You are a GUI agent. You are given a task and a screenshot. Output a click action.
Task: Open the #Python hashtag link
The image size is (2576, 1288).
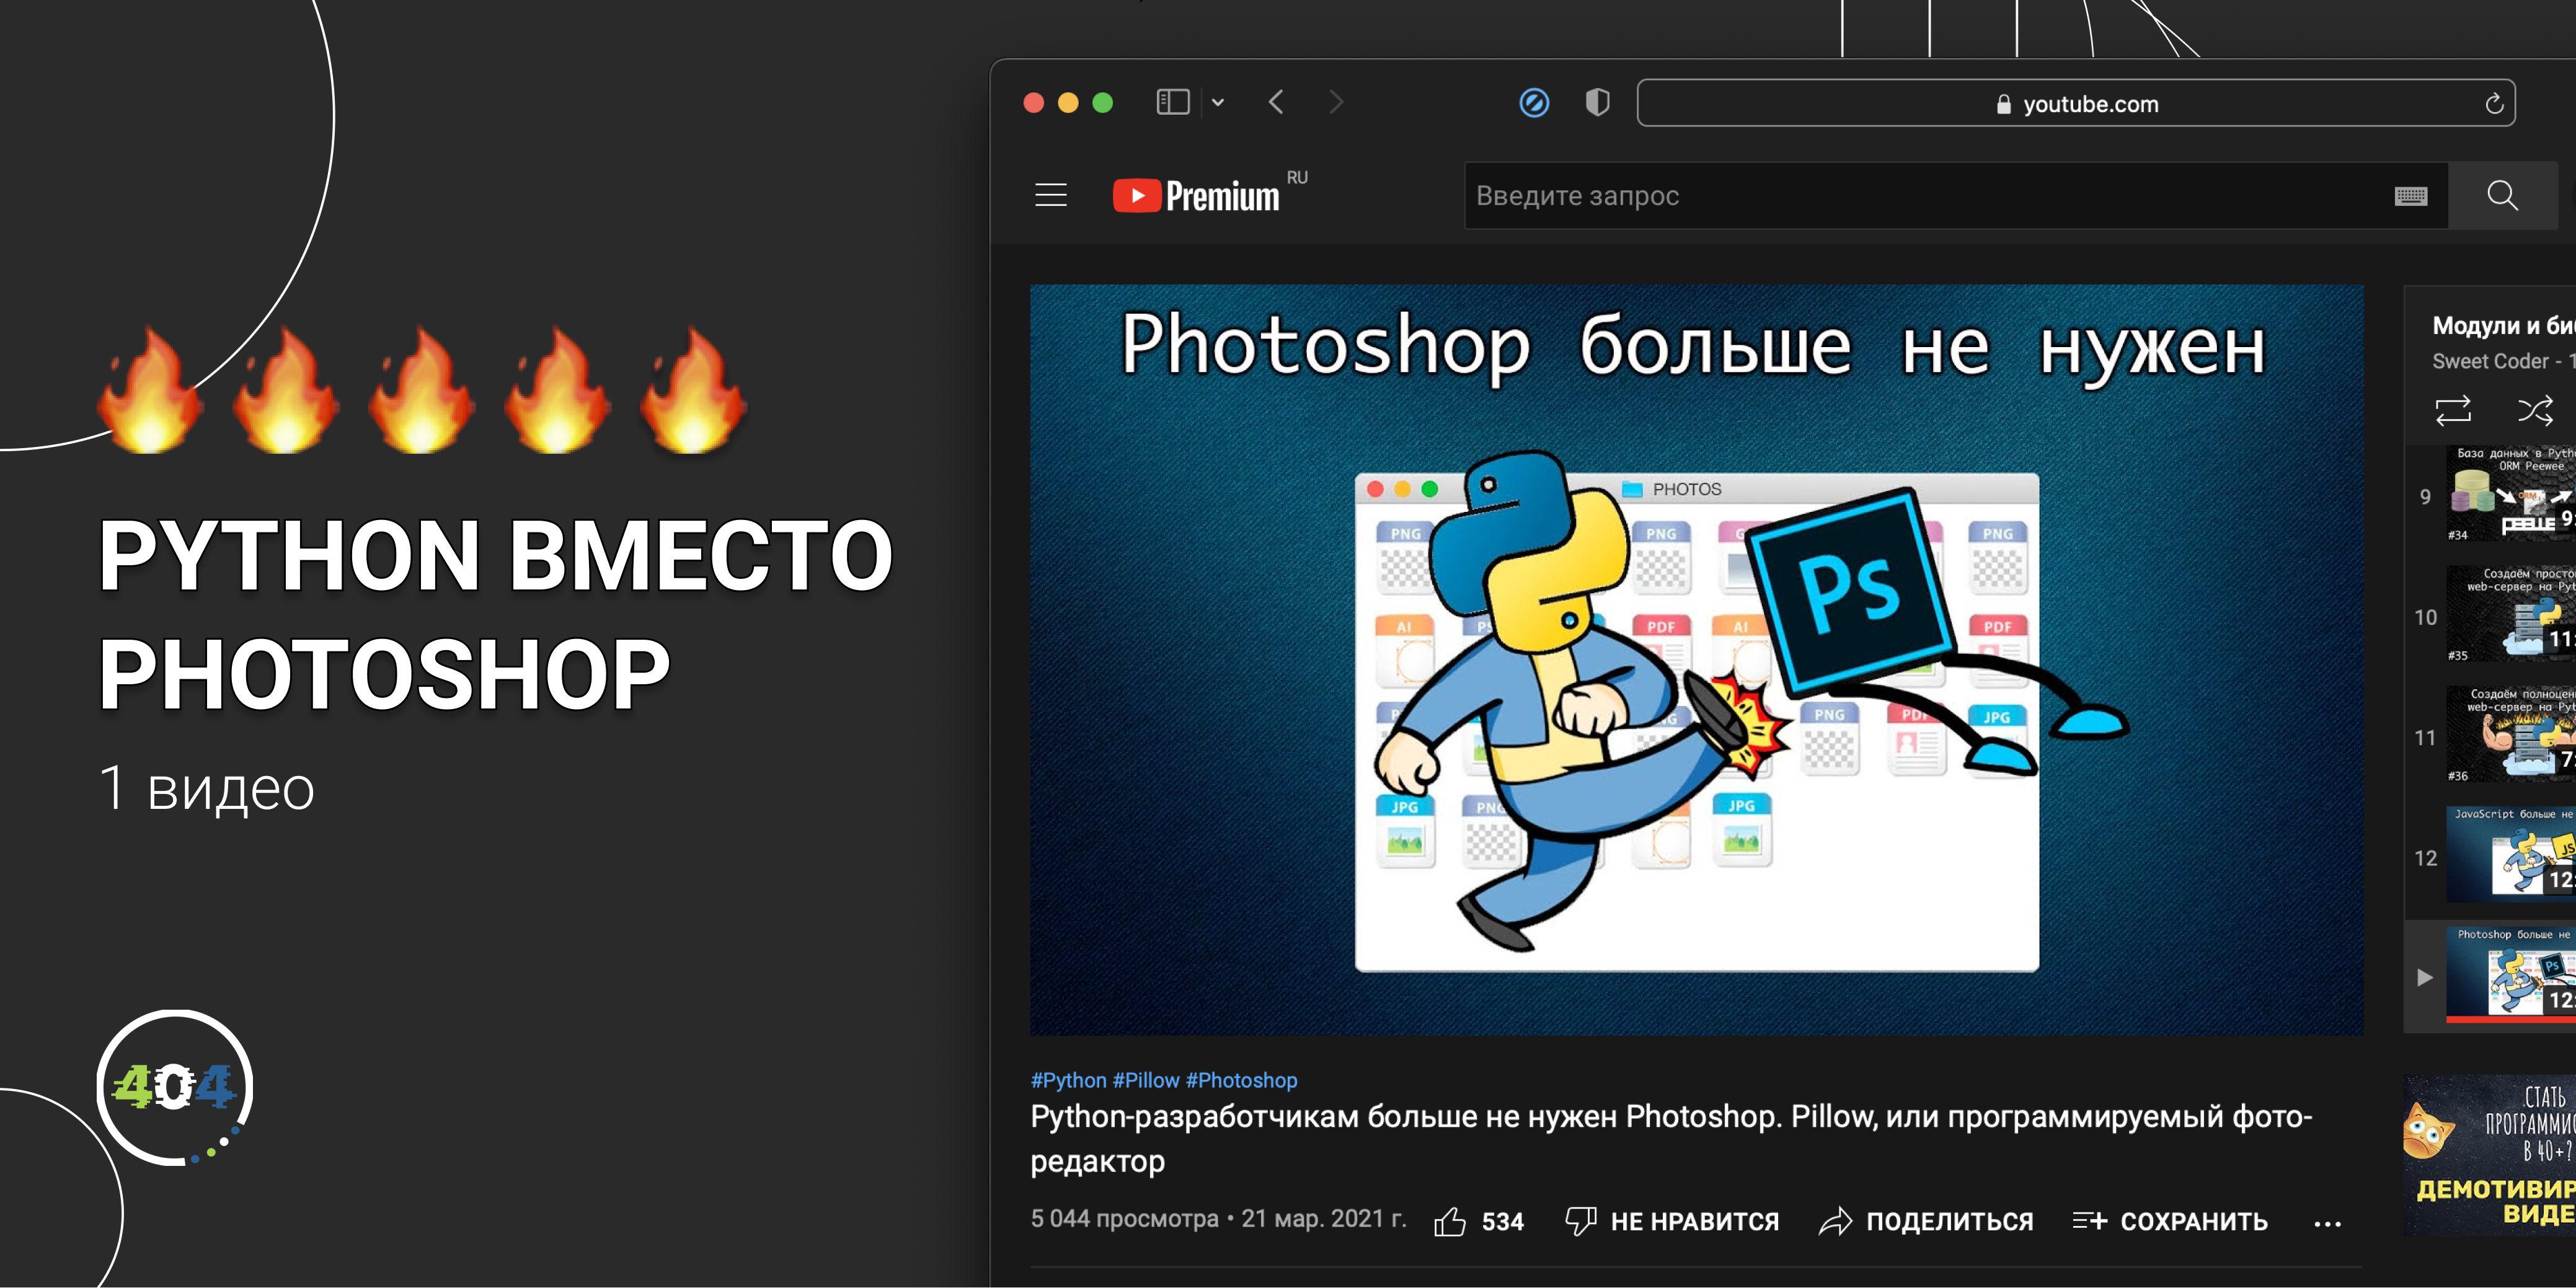pyautogui.click(x=1068, y=1080)
